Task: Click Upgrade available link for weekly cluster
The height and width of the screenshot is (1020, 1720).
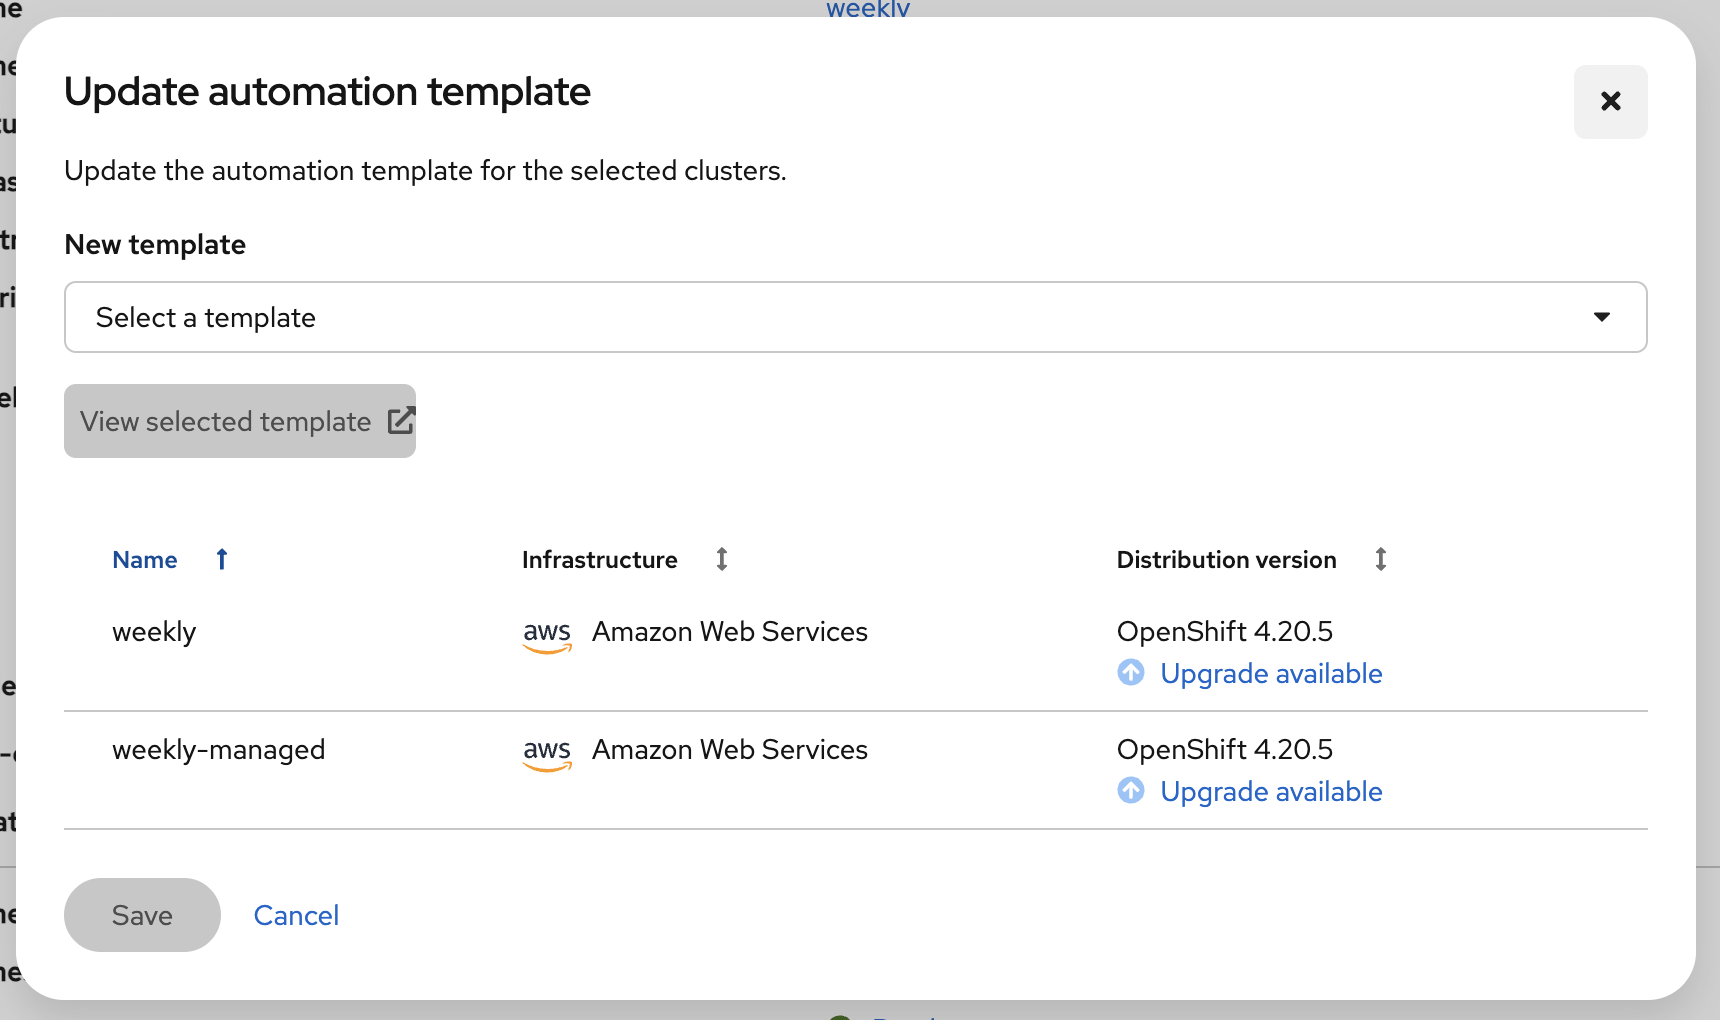Action: 1271,674
